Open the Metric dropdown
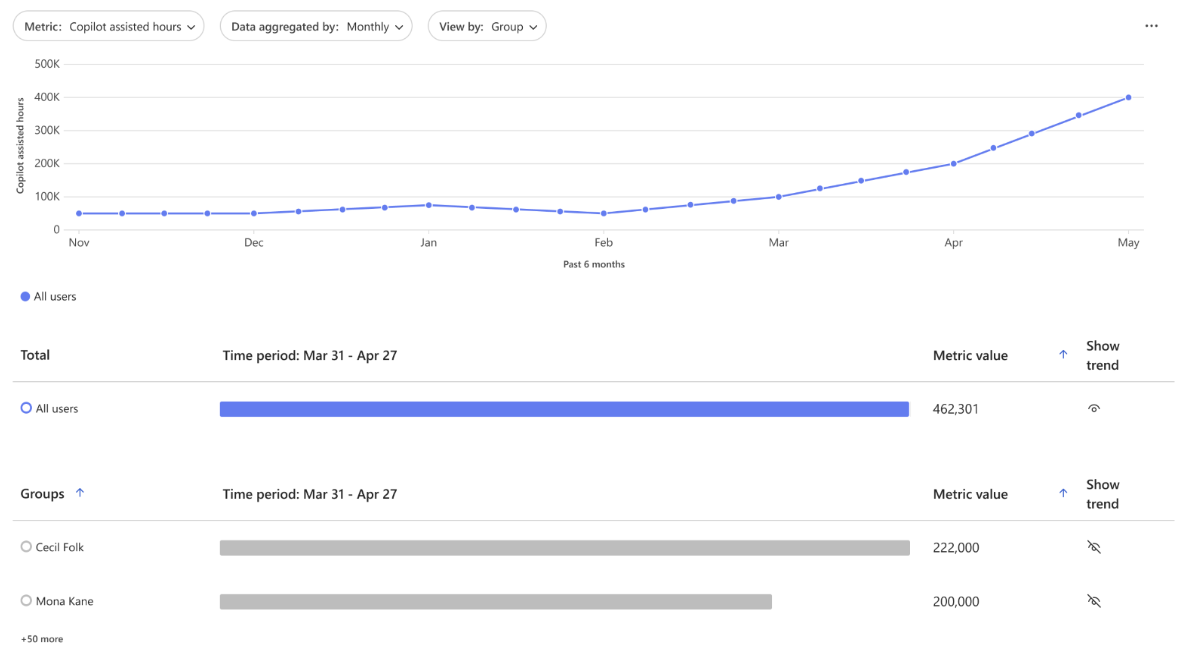The height and width of the screenshot is (660, 1177). point(108,27)
